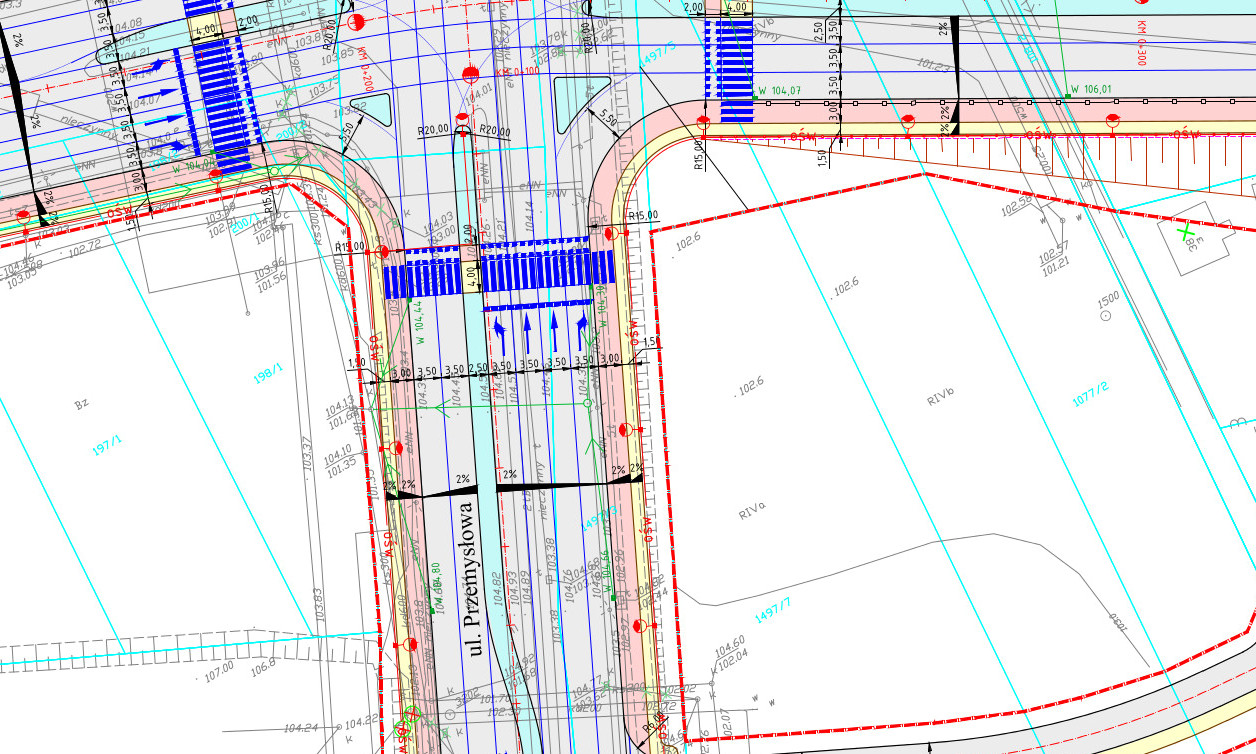The width and height of the screenshot is (1256, 754).
Task: Click the red lamp symbol near KM 0+100
Action: pos(471,73)
